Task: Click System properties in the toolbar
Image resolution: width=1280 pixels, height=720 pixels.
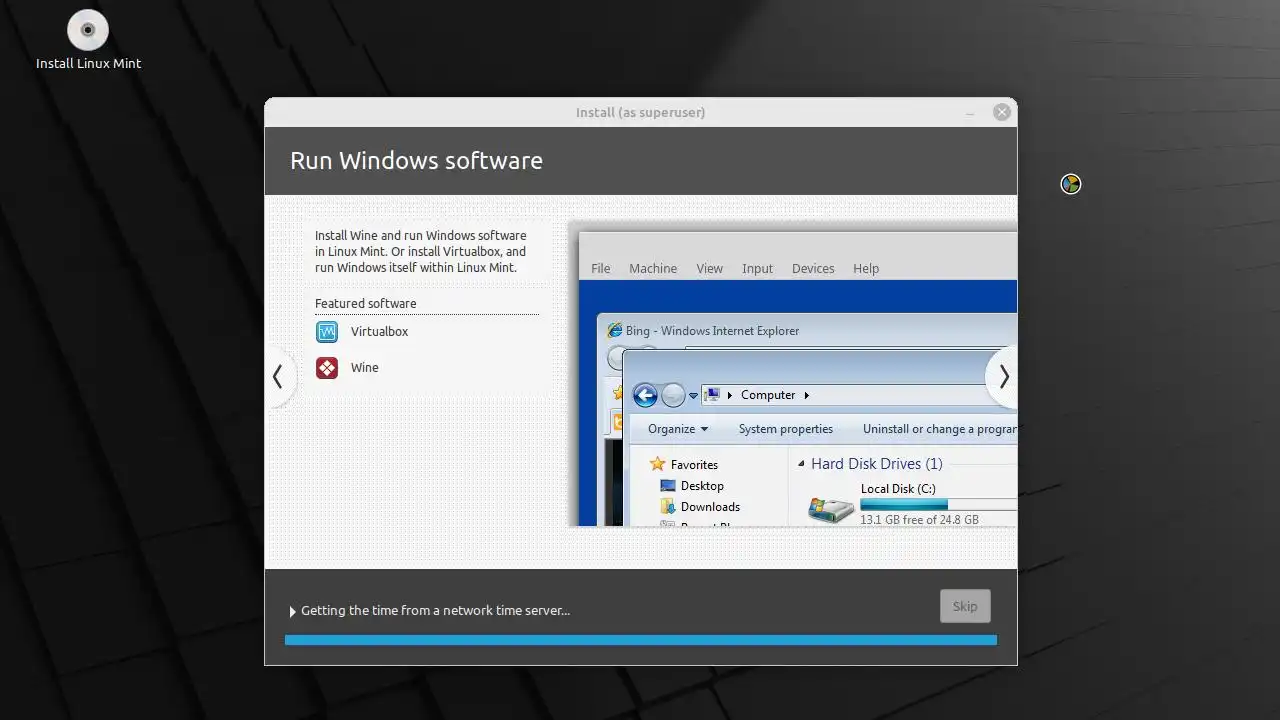Action: click(786, 429)
